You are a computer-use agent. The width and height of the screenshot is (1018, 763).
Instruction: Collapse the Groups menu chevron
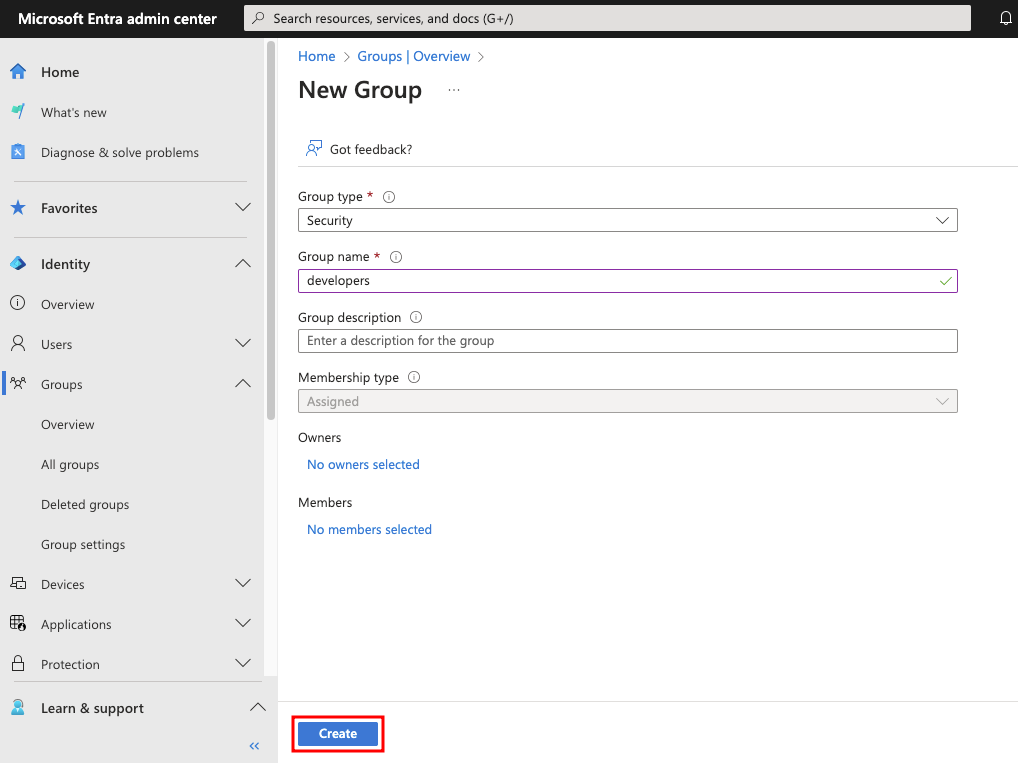(x=243, y=383)
